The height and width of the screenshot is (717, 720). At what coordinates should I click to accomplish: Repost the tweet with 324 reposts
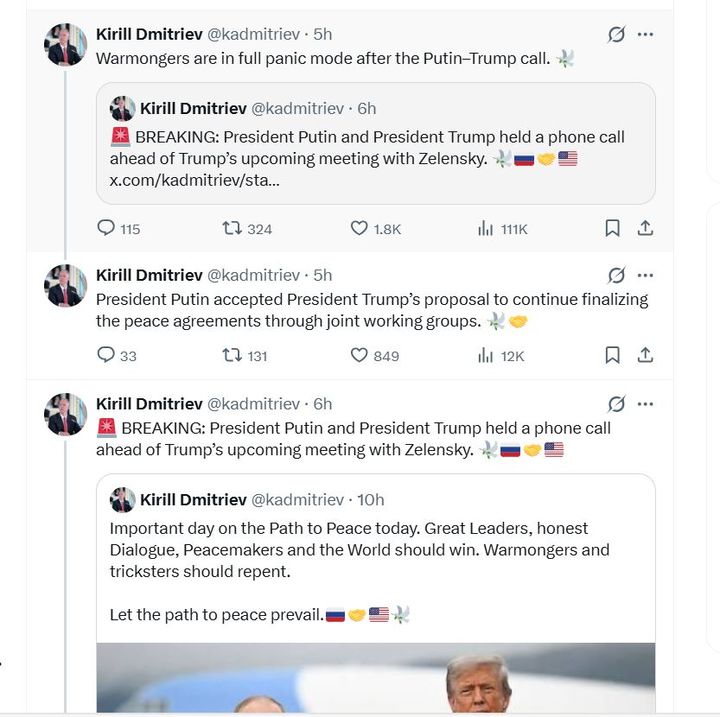232,229
